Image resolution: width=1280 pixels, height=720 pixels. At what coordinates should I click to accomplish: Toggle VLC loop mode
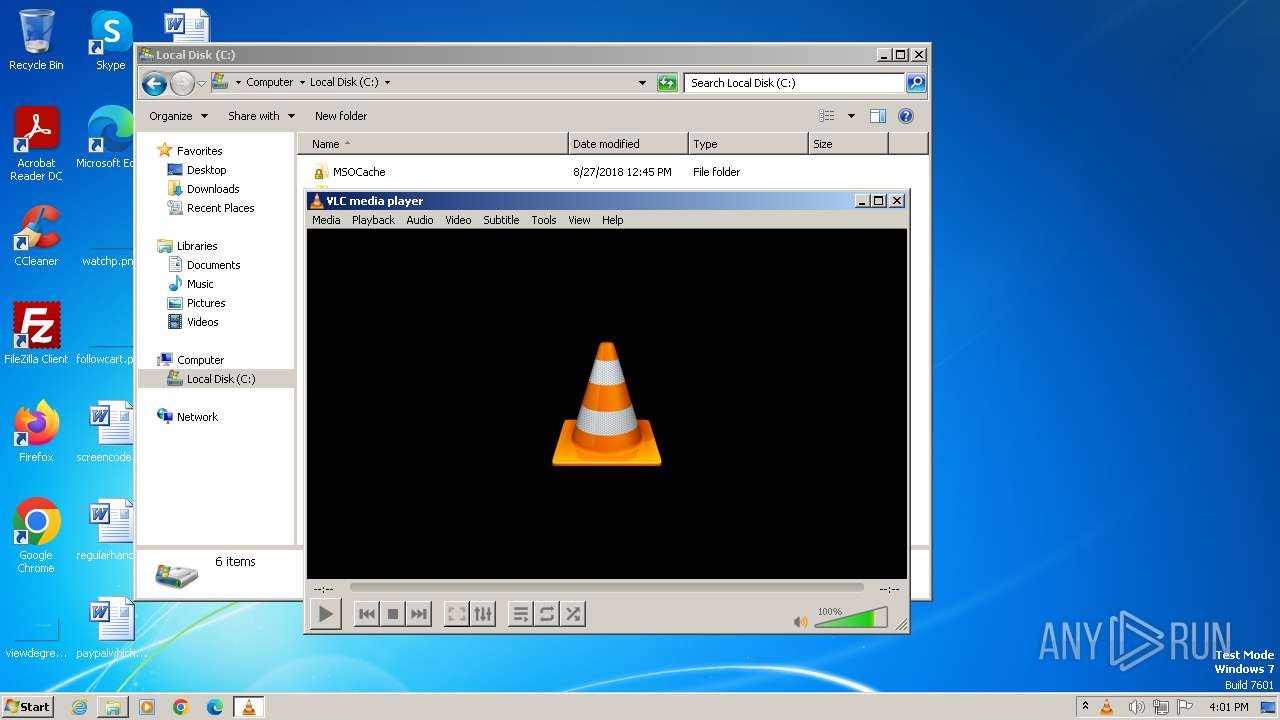click(547, 614)
